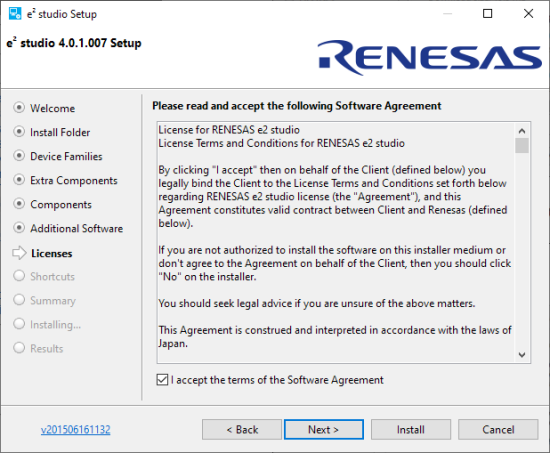This screenshot has height=453, width=550.
Task: Click the license text scroll down arrow
Action: click(x=522, y=355)
